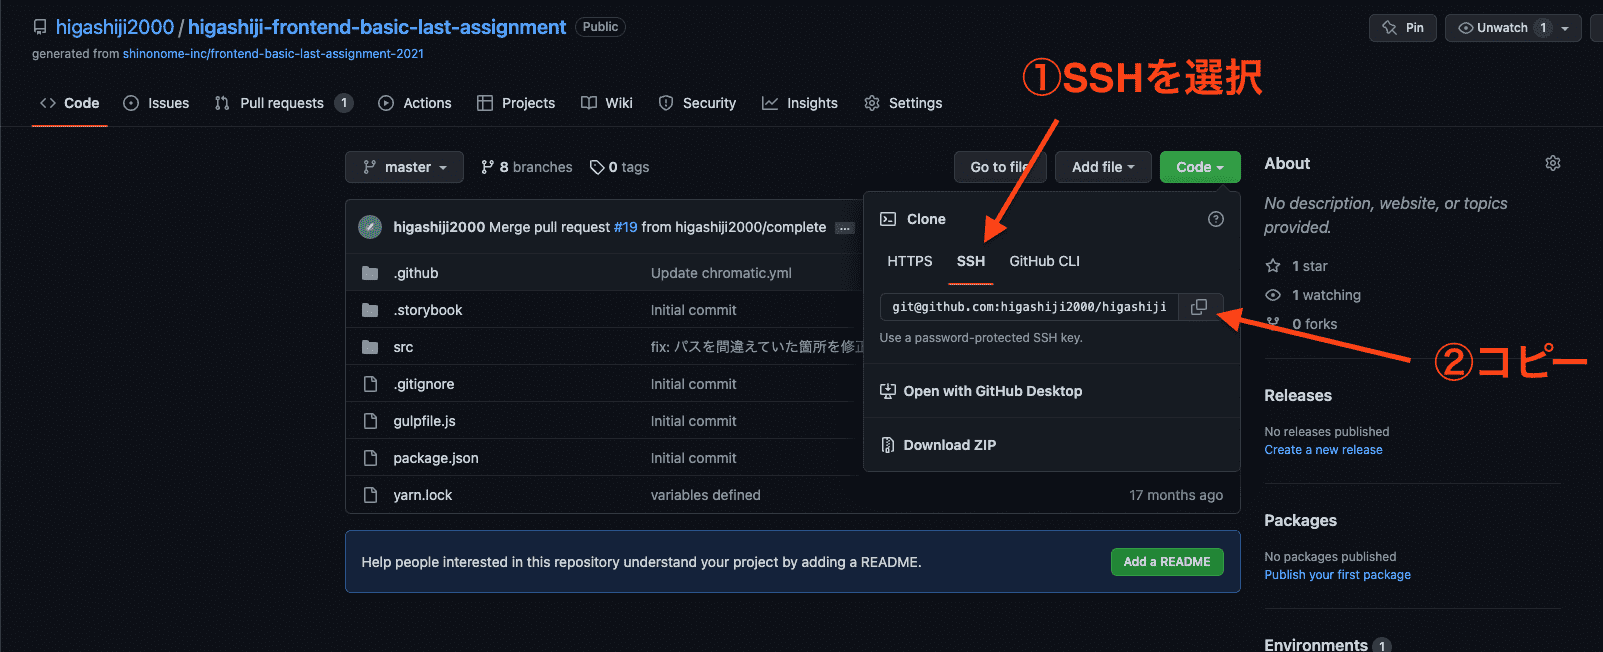
Task: Click the yarn.lock file icon
Action: [x=370, y=495]
